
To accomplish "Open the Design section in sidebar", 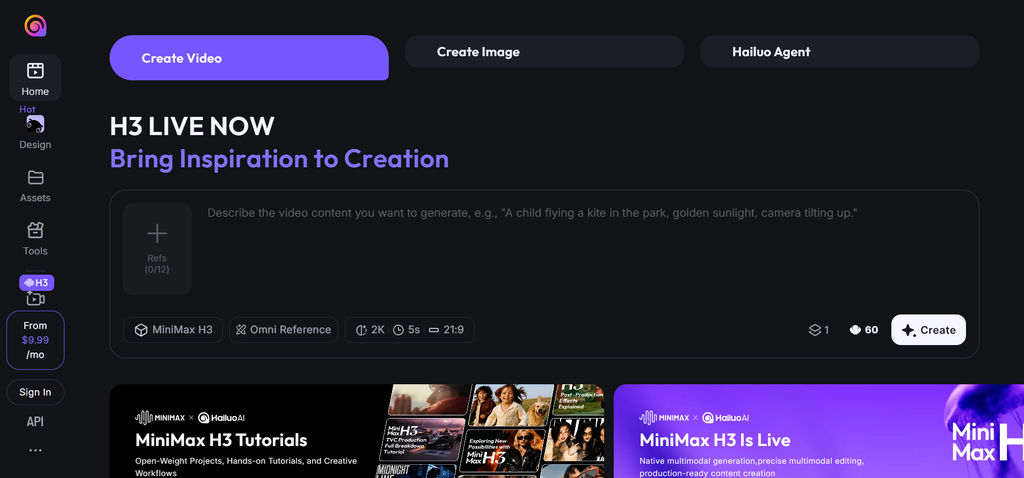I will pos(35,133).
